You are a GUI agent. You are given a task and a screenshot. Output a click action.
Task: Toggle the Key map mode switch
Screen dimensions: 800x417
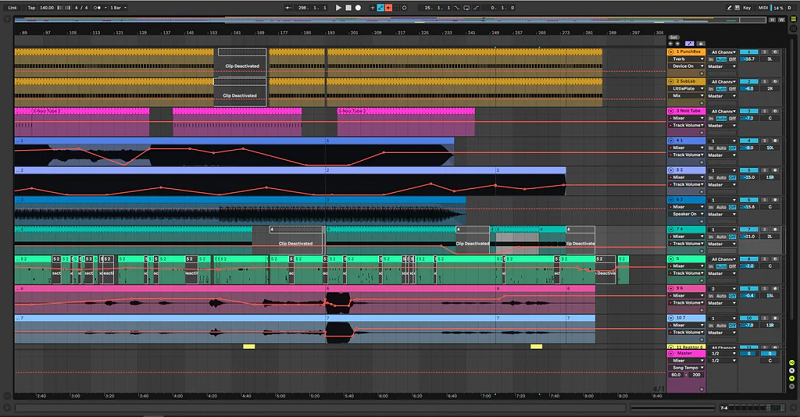coord(747,7)
